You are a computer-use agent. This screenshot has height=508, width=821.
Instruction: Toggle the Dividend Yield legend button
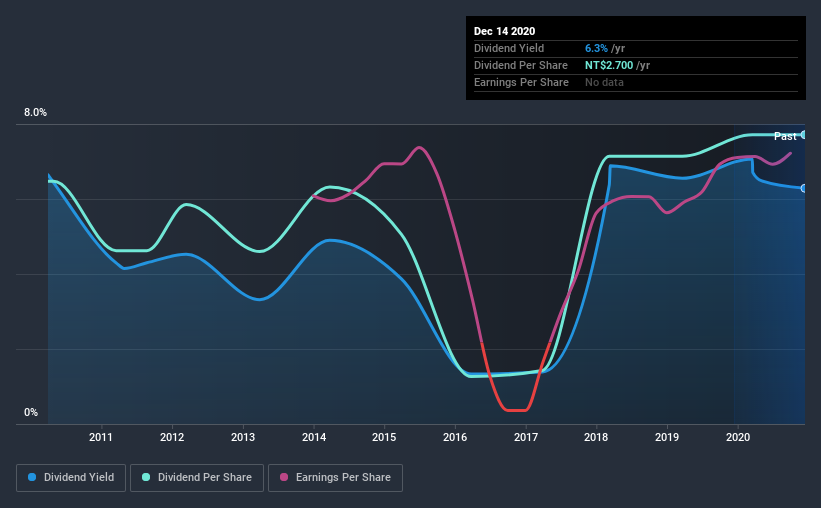click(x=71, y=478)
